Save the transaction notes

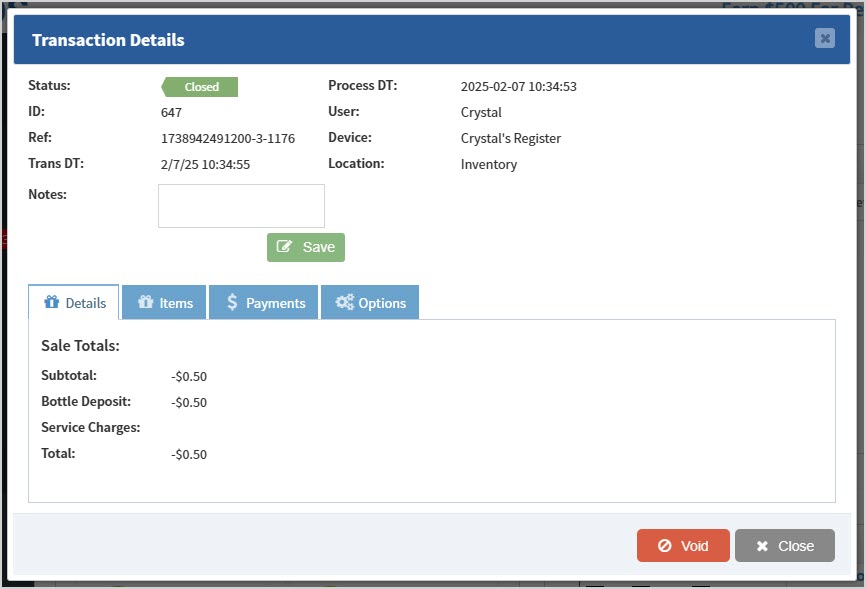[305, 247]
